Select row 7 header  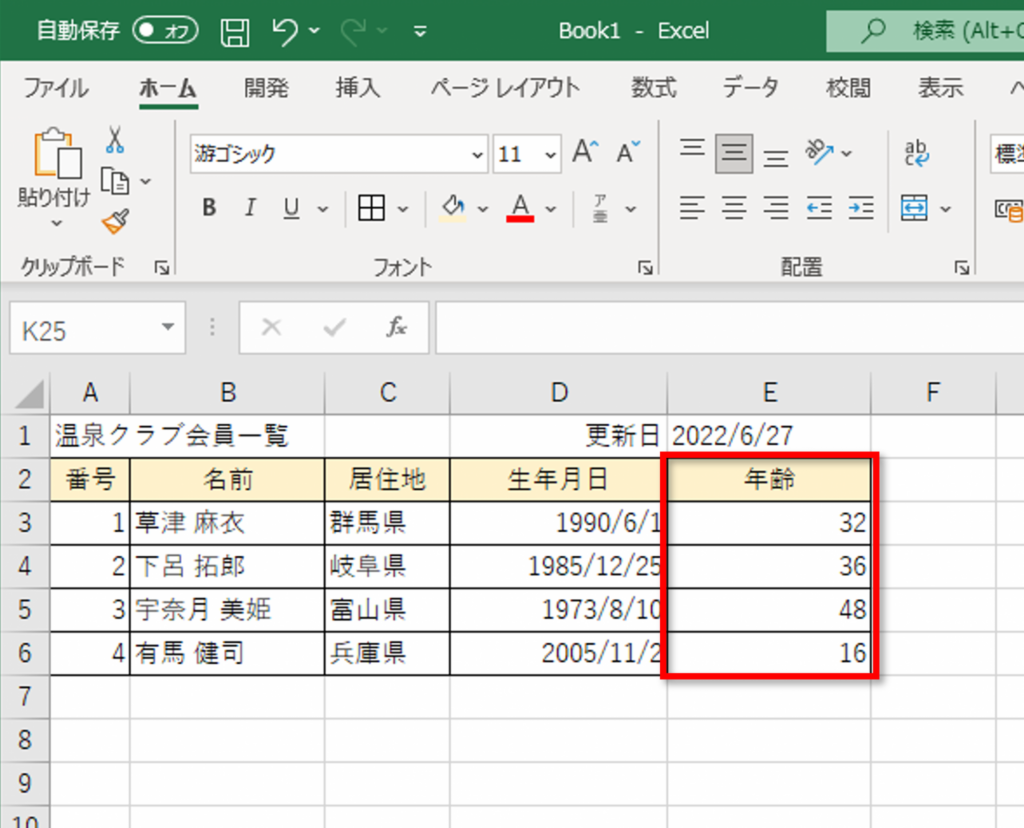point(25,697)
